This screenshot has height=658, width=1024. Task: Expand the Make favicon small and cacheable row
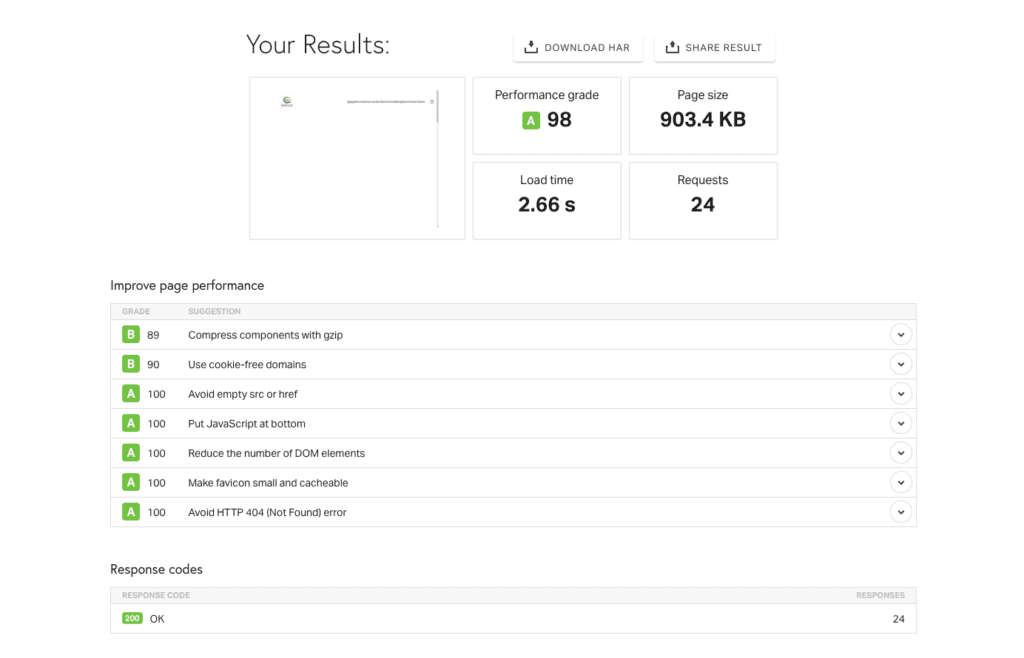900,482
